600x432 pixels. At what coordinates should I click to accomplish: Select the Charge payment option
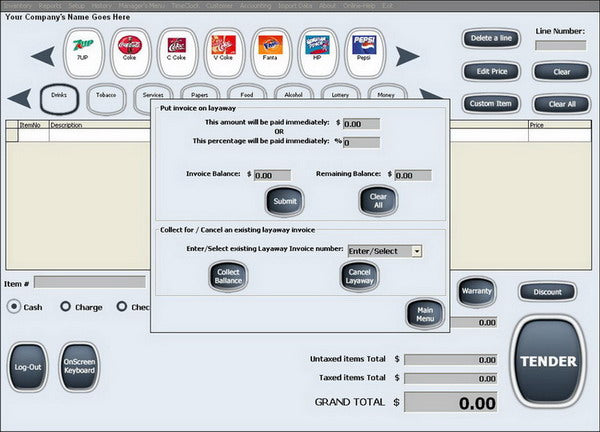65,306
